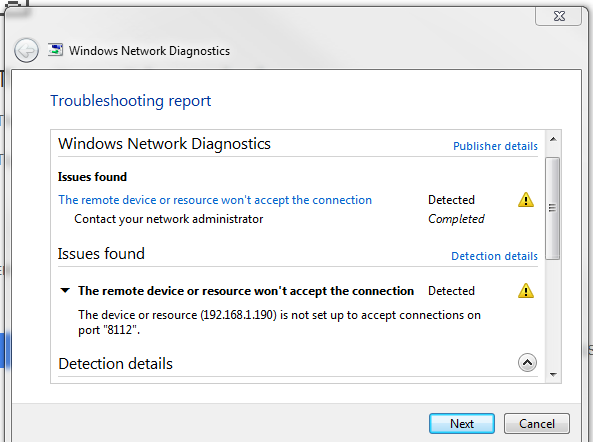The height and width of the screenshot is (442, 593).
Task: Go back with the round arrow button
Action: pyautogui.click(x=26, y=50)
